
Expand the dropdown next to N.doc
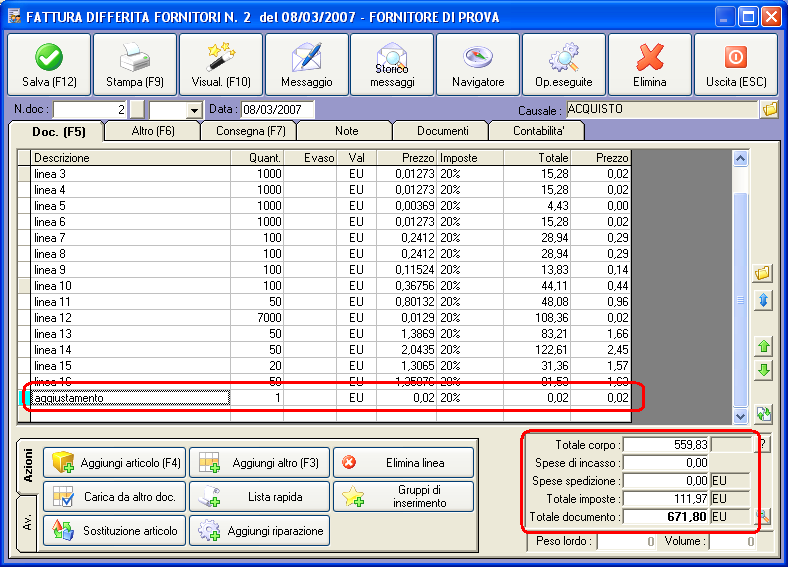pos(194,110)
